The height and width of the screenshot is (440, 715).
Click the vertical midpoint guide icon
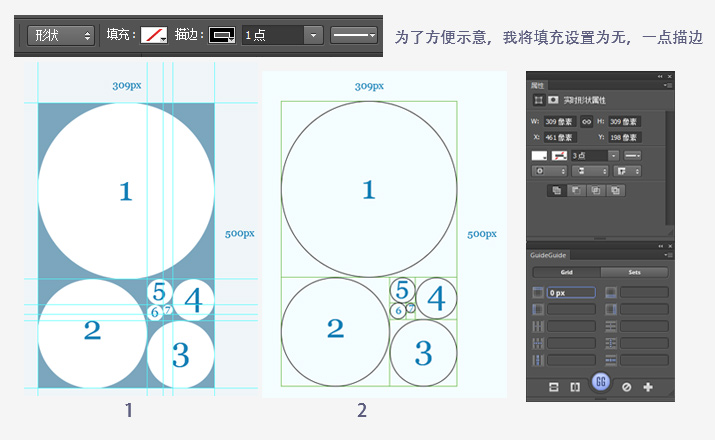click(575, 386)
